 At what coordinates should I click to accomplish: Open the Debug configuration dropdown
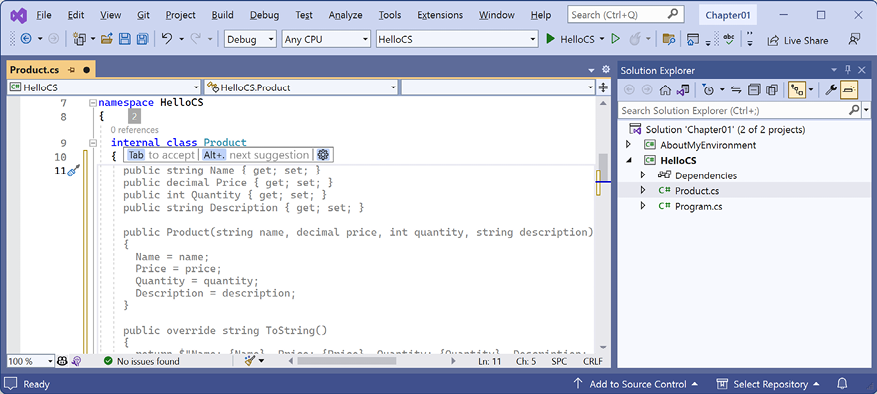point(250,39)
